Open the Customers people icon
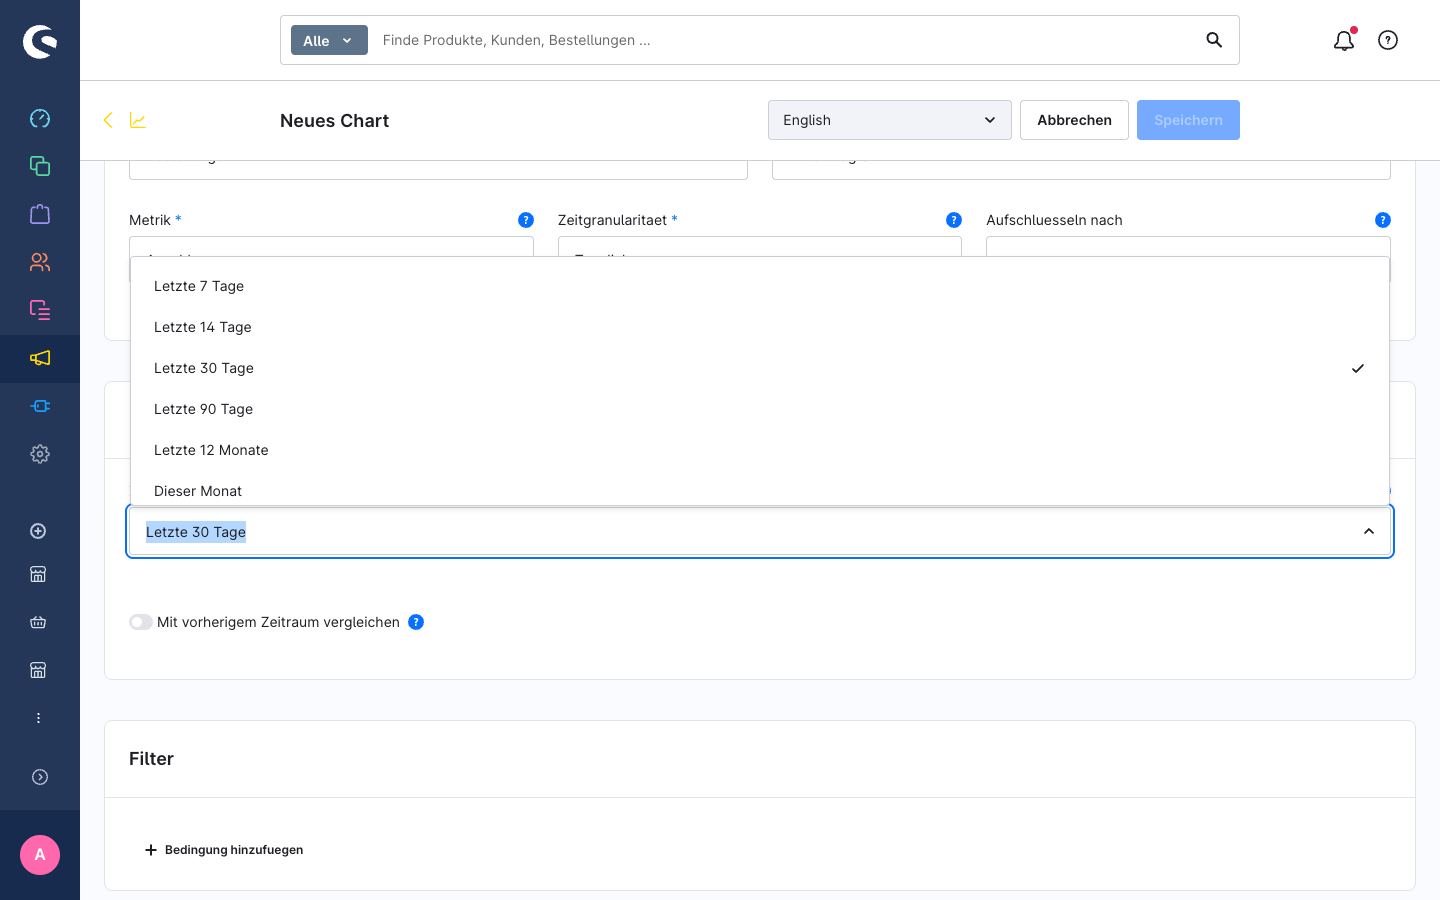1440x900 pixels. coord(40,262)
